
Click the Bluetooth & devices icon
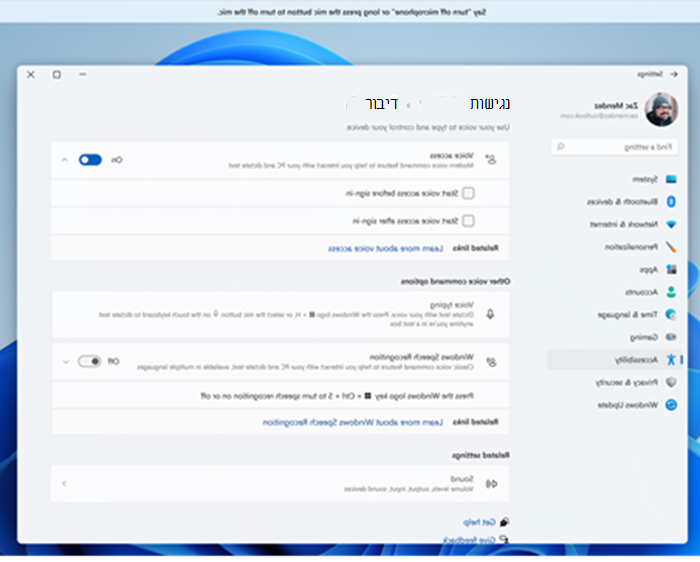pyautogui.click(x=671, y=202)
